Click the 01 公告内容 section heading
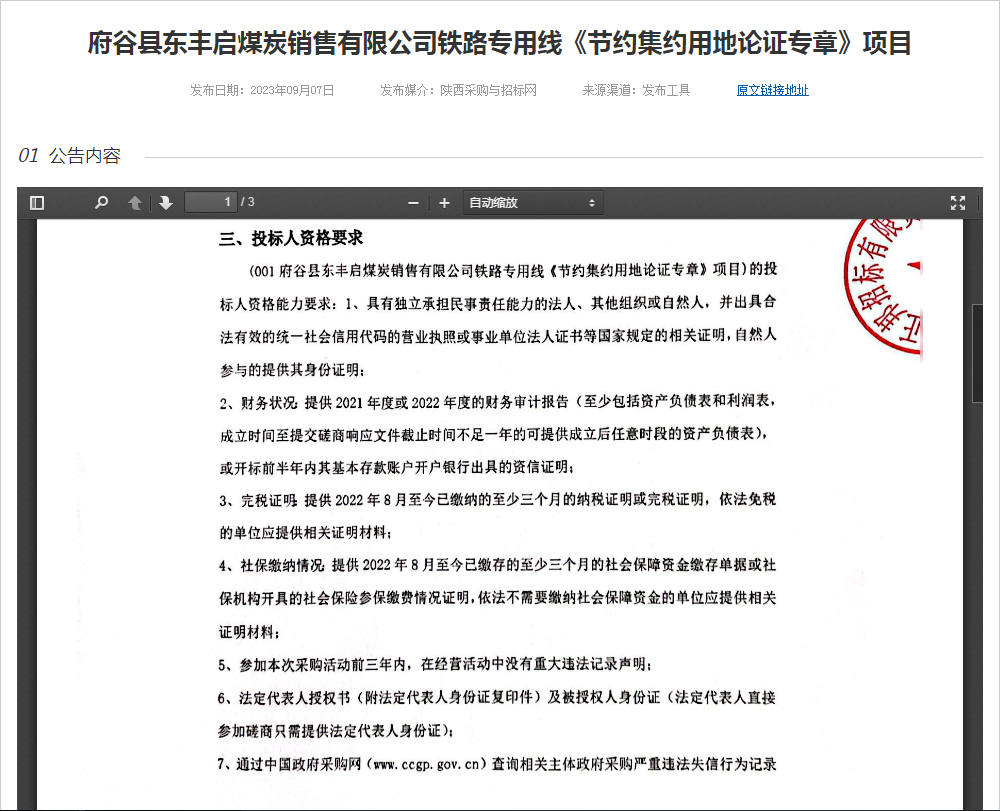Image resolution: width=1000 pixels, height=811 pixels. (70, 156)
